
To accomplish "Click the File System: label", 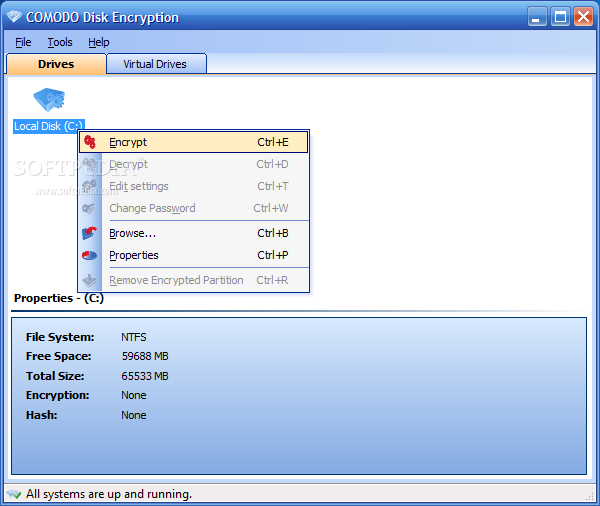I will tap(60, 337).
